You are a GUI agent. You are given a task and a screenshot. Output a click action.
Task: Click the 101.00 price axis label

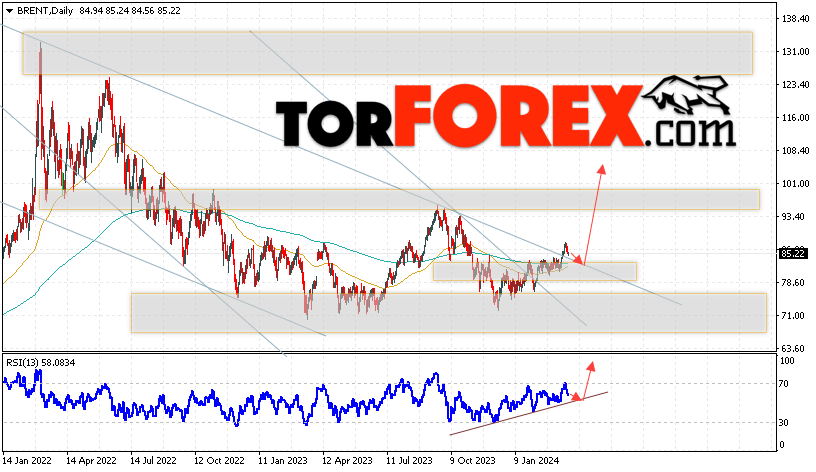(796, 184)
